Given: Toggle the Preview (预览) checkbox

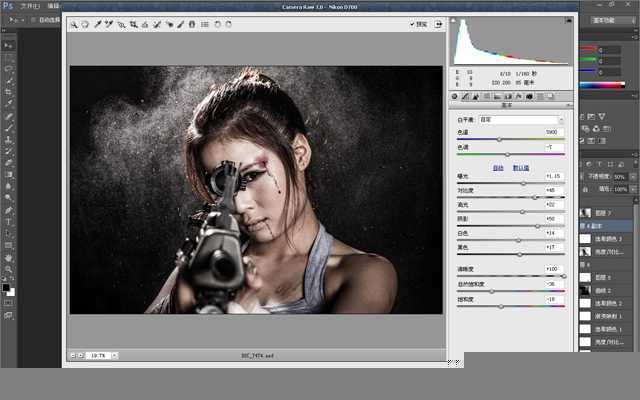Looking at the screenshot, I should coord(412,24).
